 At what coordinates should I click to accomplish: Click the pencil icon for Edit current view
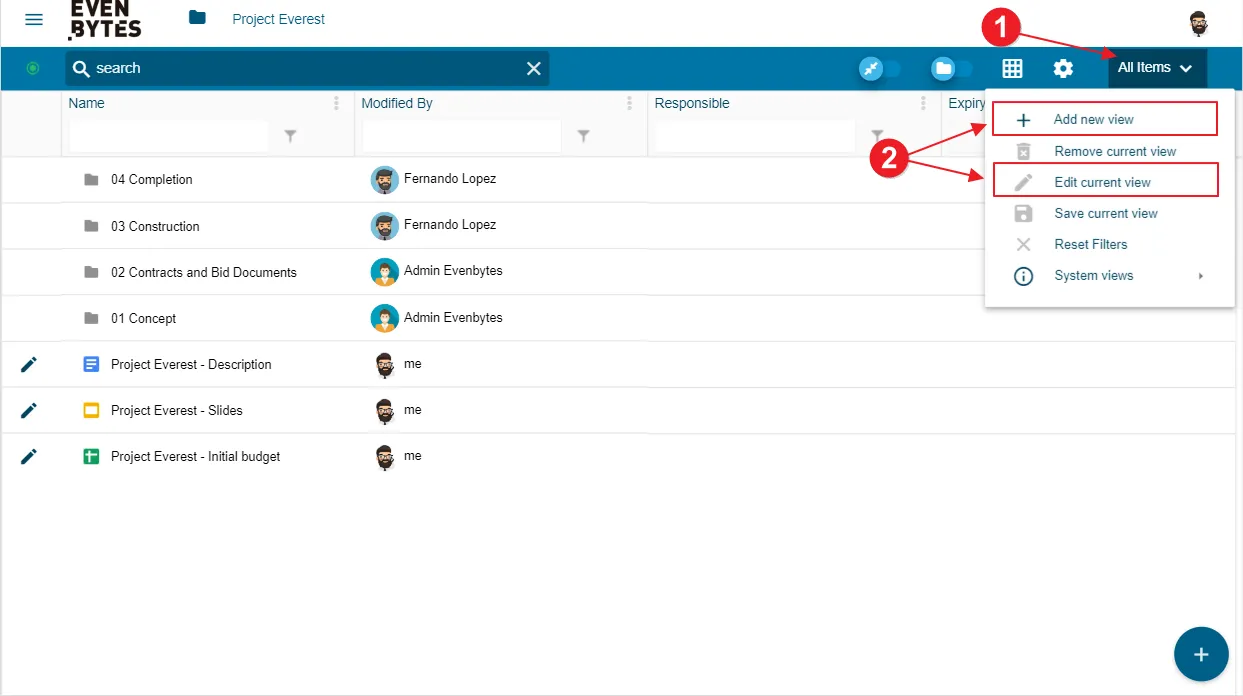1023,182
